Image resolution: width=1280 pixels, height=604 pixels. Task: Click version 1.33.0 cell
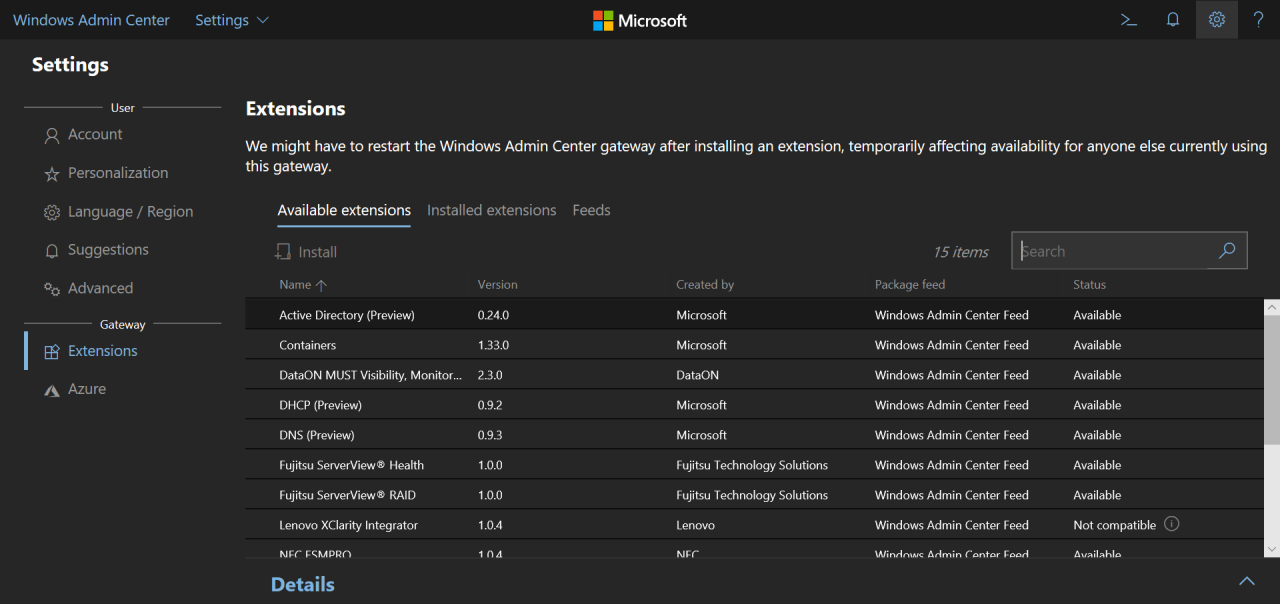pyautogui.click(x=493, y=345)
